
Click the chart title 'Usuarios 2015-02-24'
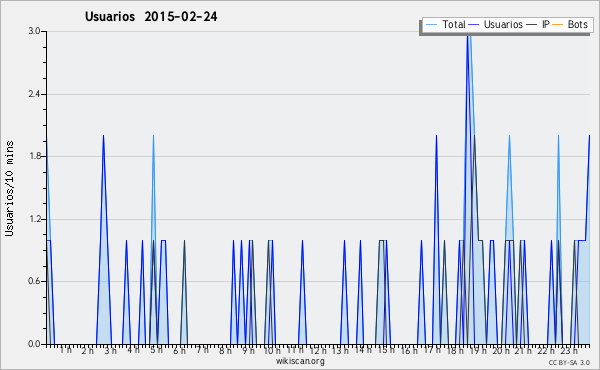click(151, 17)
